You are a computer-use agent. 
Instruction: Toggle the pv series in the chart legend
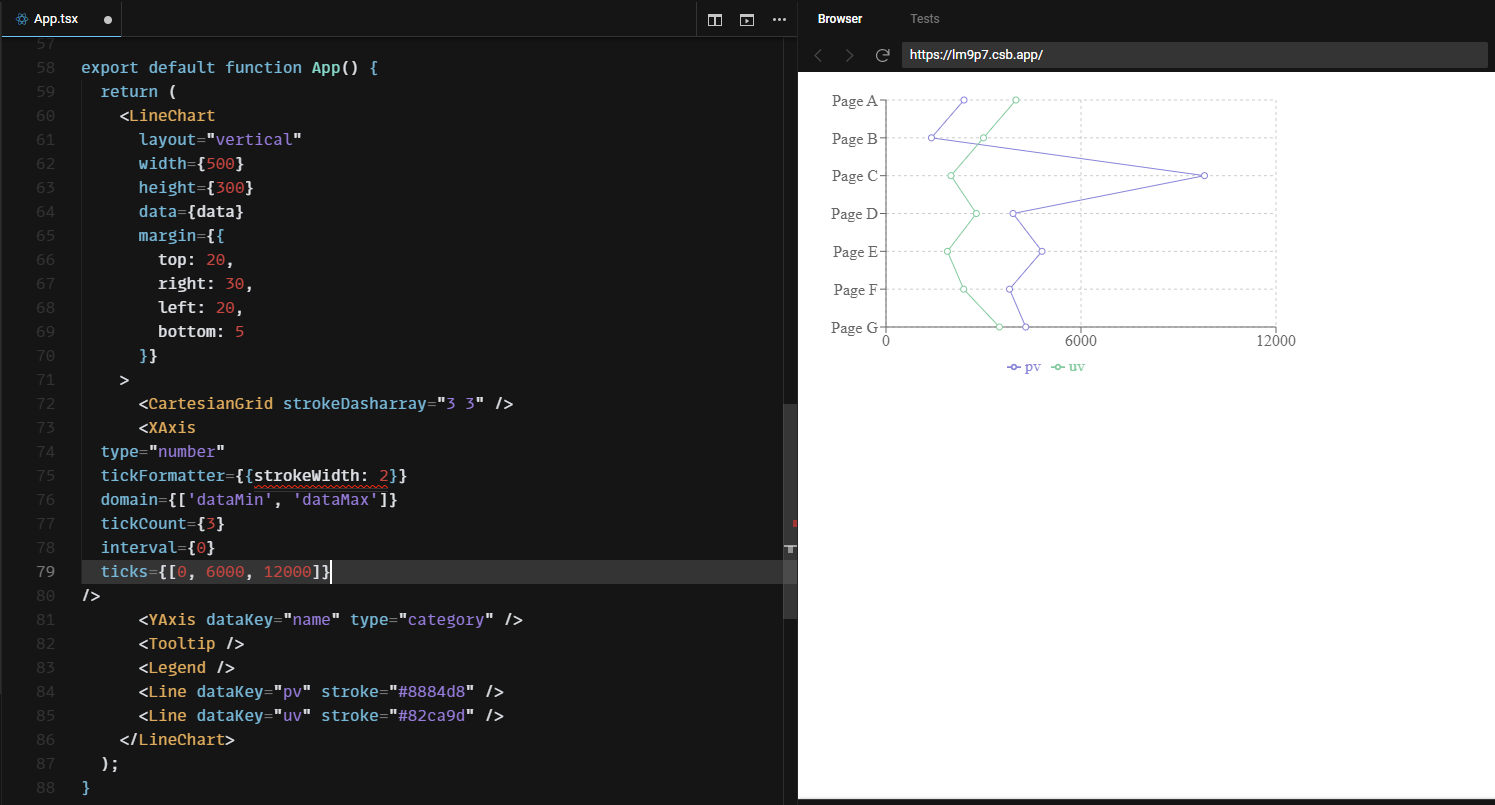(x=1023, y=366)
